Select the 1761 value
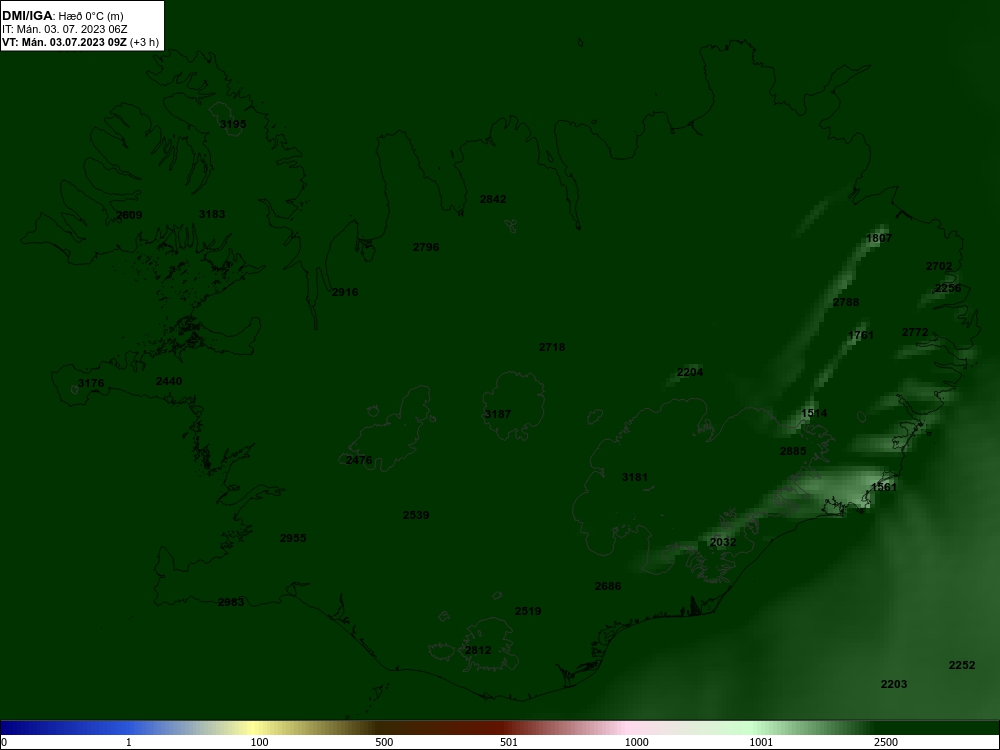Image resolution: width=1000 pixels, height=750 pixels. click(861, 335)
